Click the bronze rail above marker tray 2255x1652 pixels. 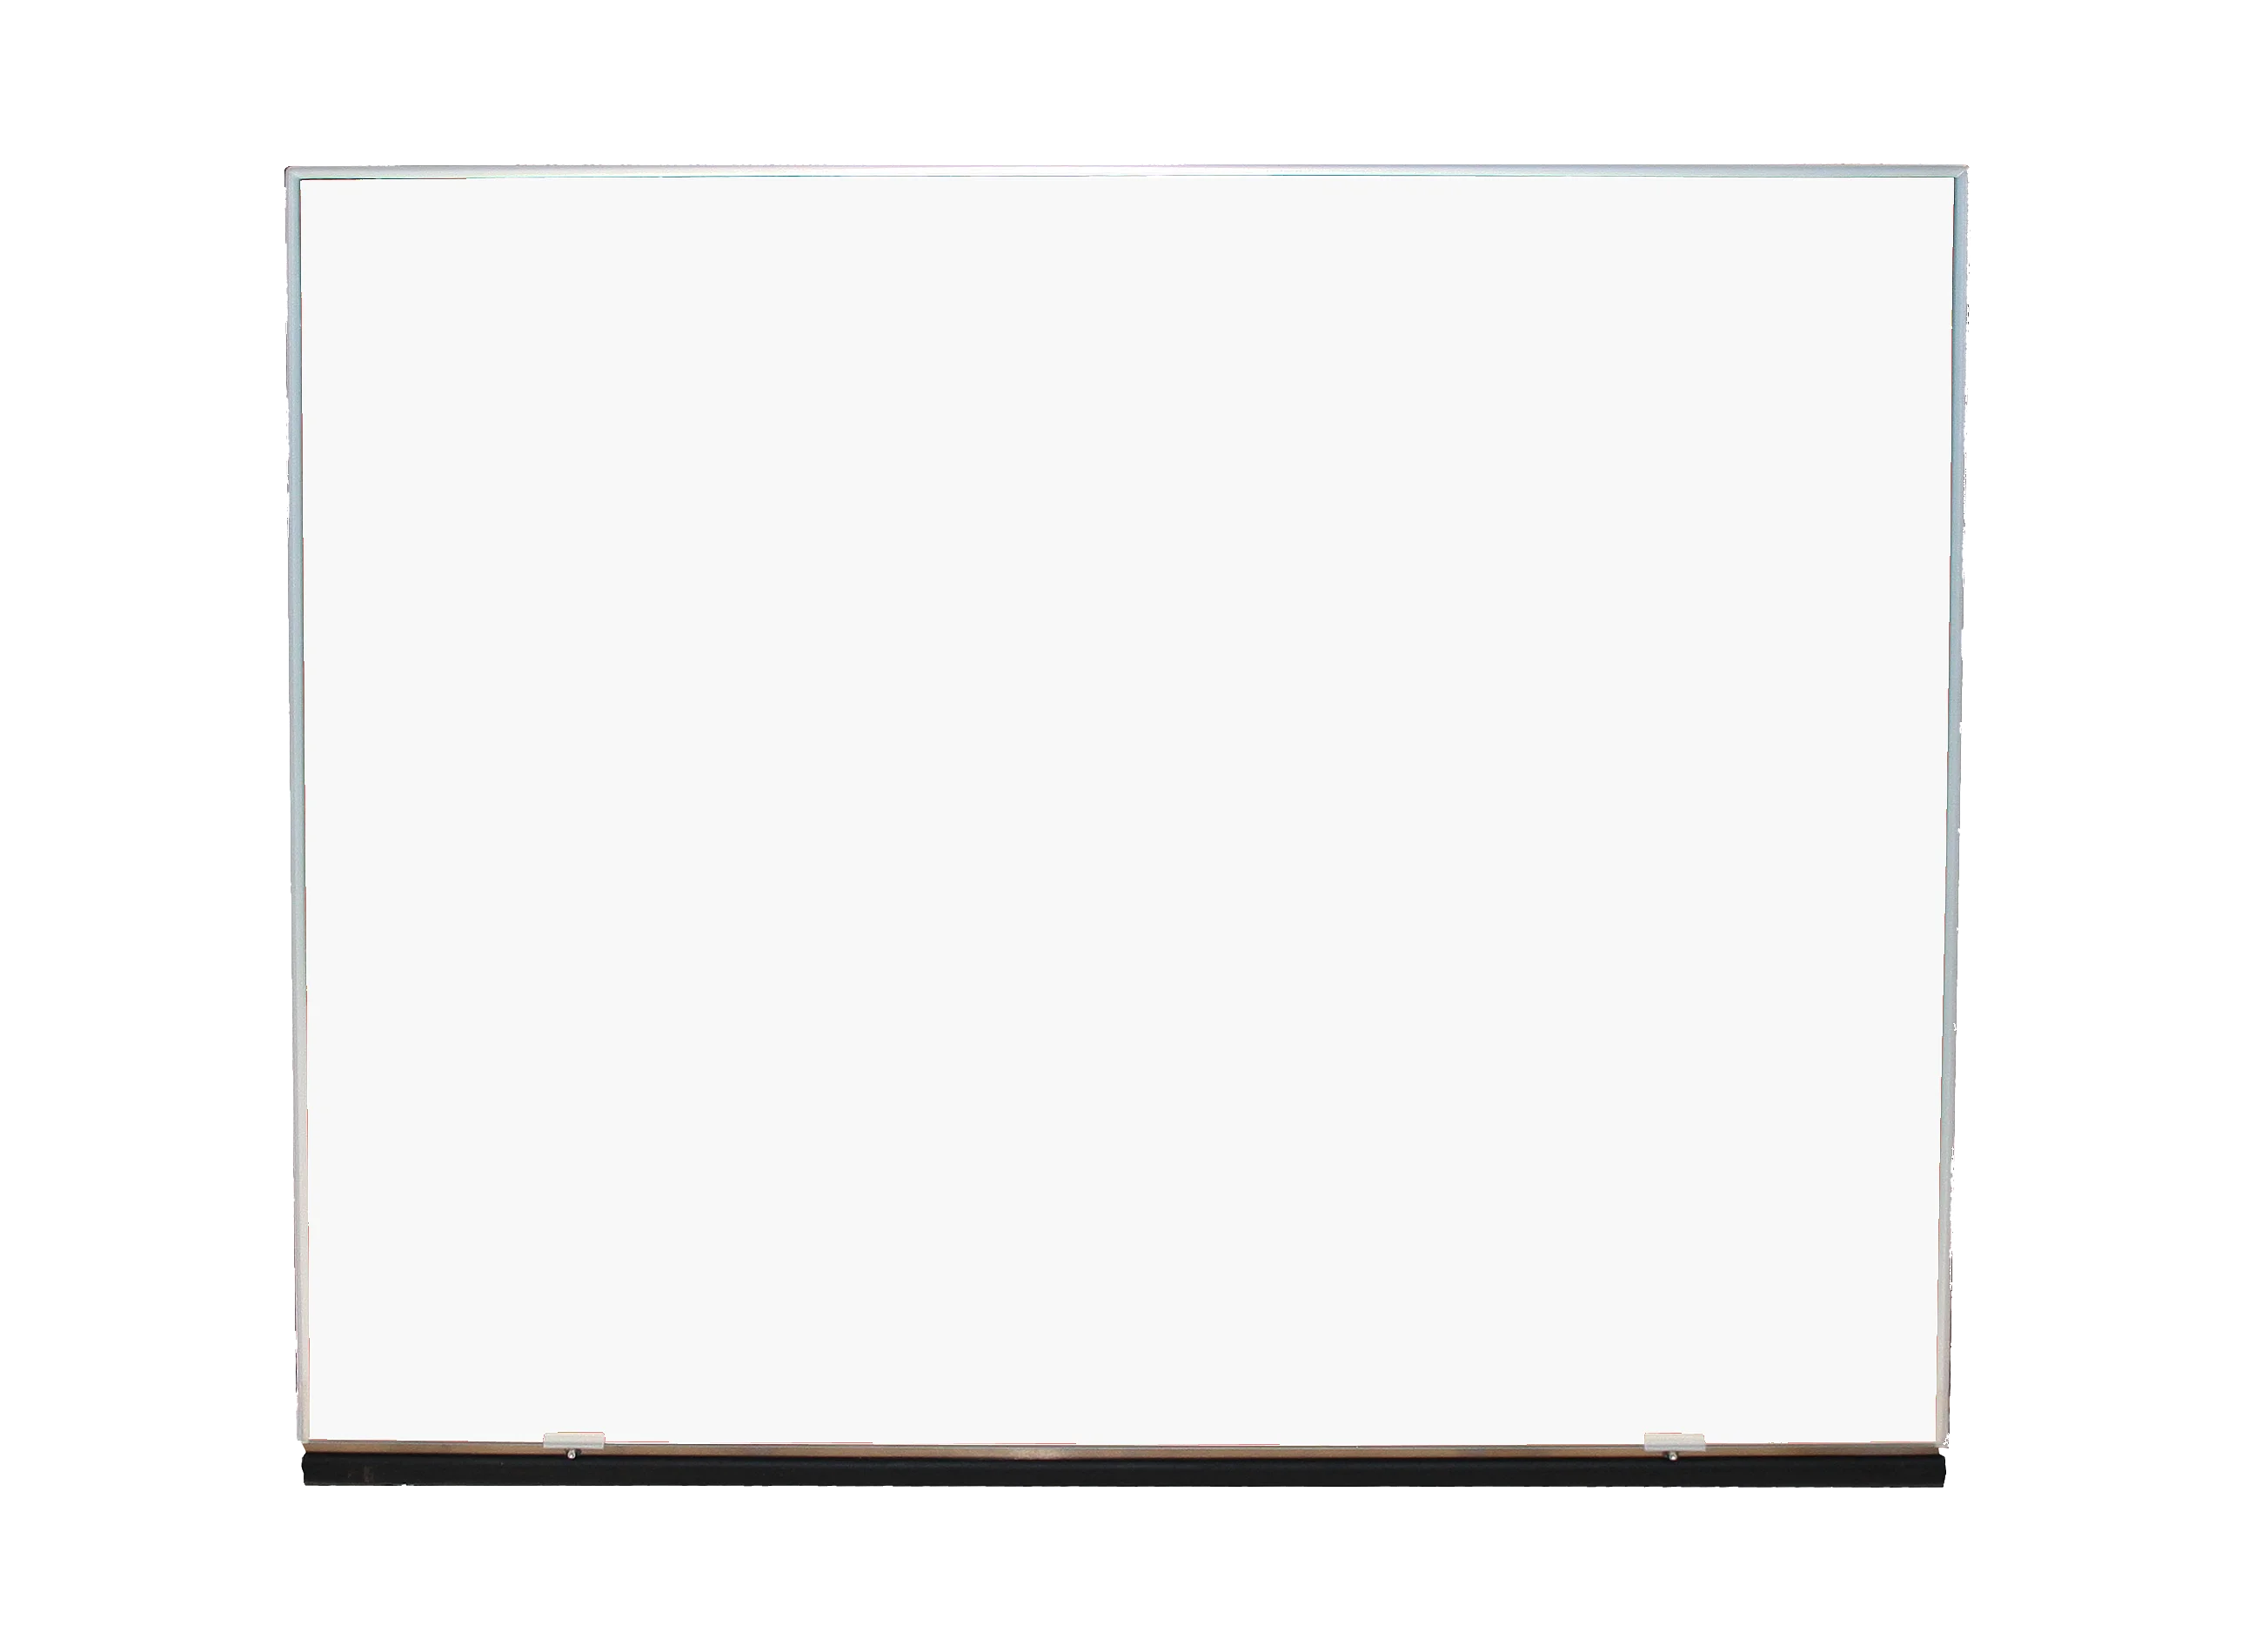point(1127,1449)
